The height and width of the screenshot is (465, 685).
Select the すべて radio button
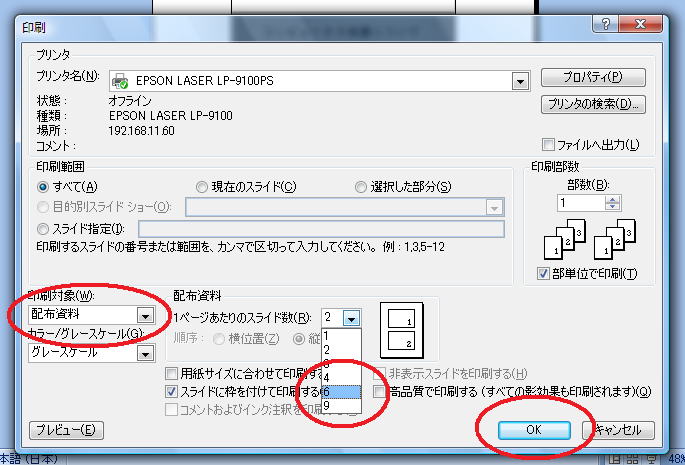point(43,187)
